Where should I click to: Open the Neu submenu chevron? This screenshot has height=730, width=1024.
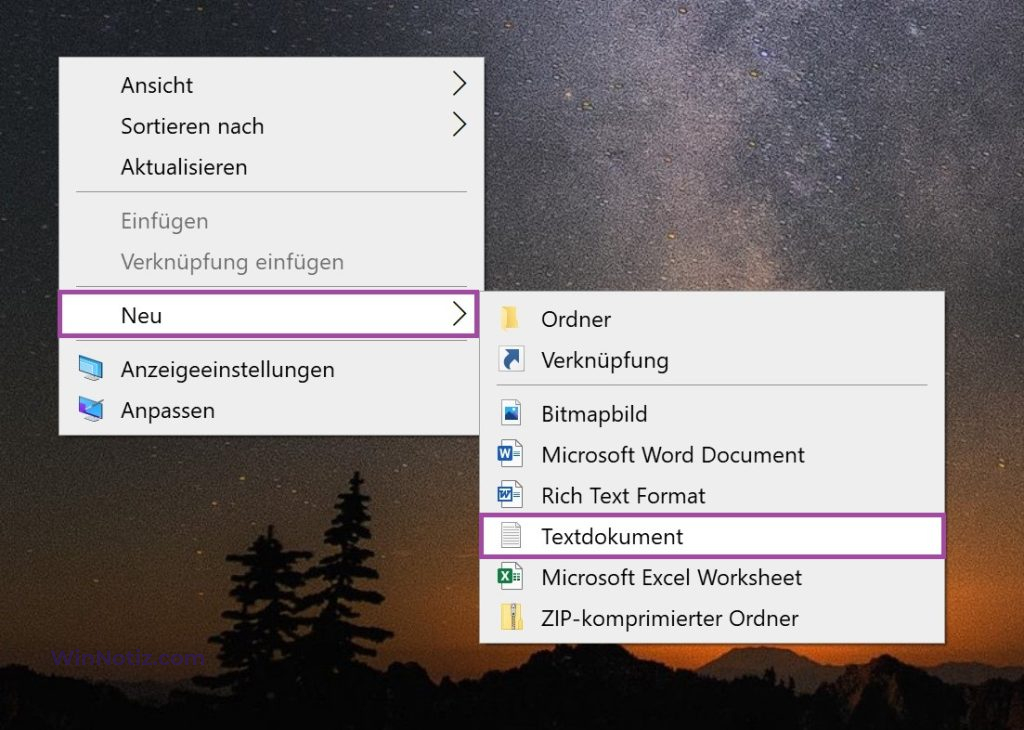click(459, 314)
